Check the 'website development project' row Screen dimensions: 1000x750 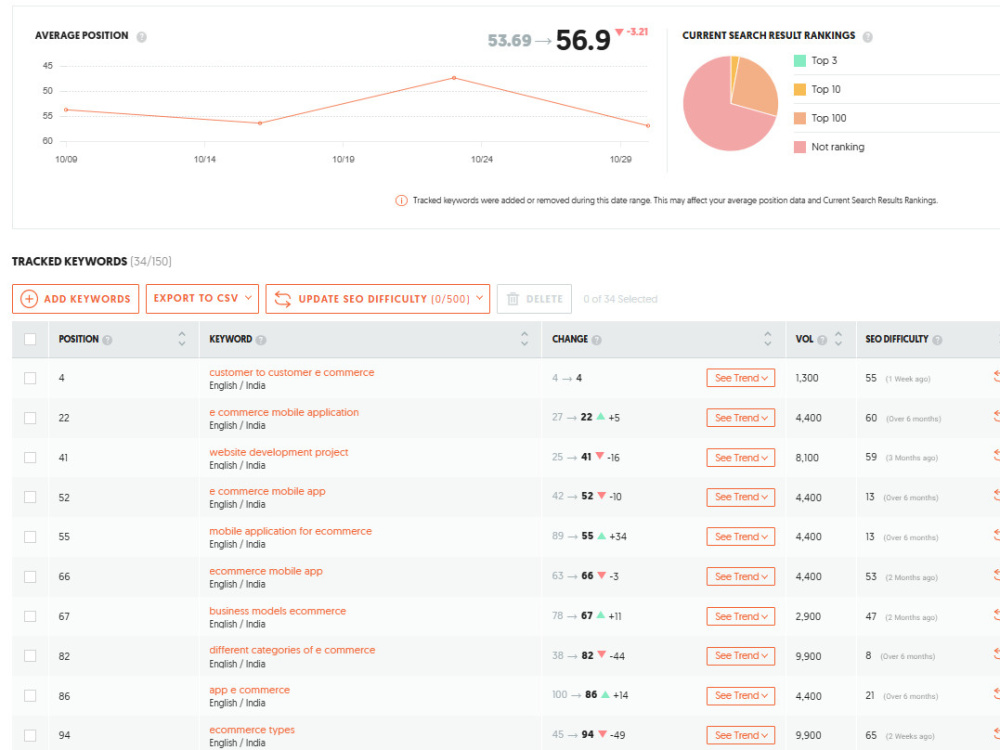[x=30, y=457]
